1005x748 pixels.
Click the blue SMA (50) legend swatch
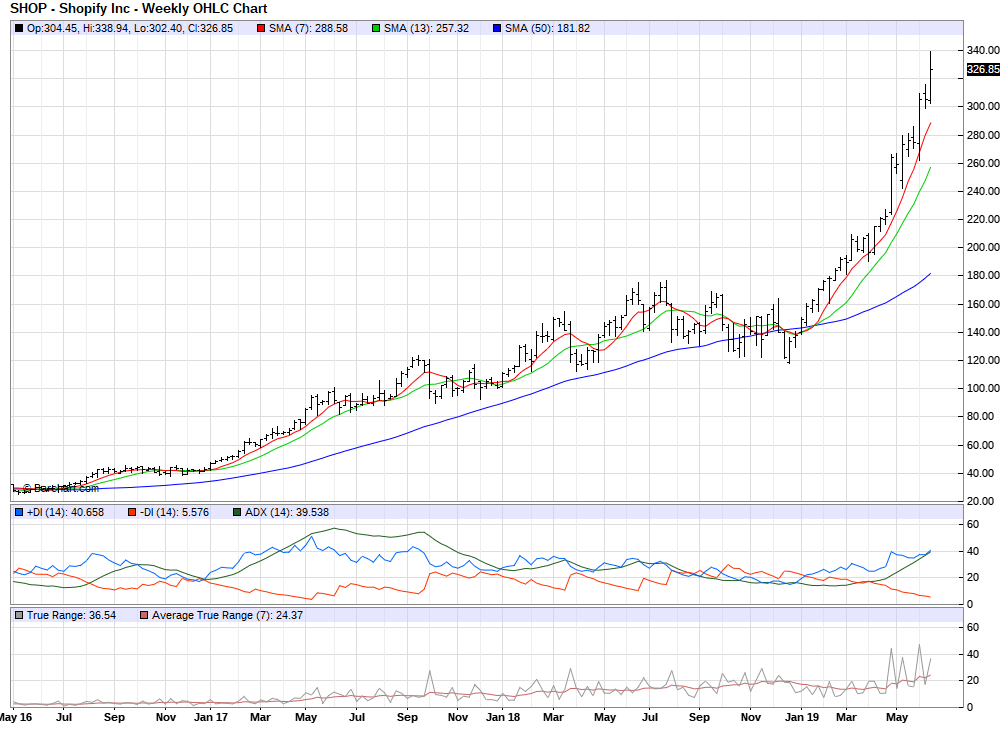pos(497,28)
